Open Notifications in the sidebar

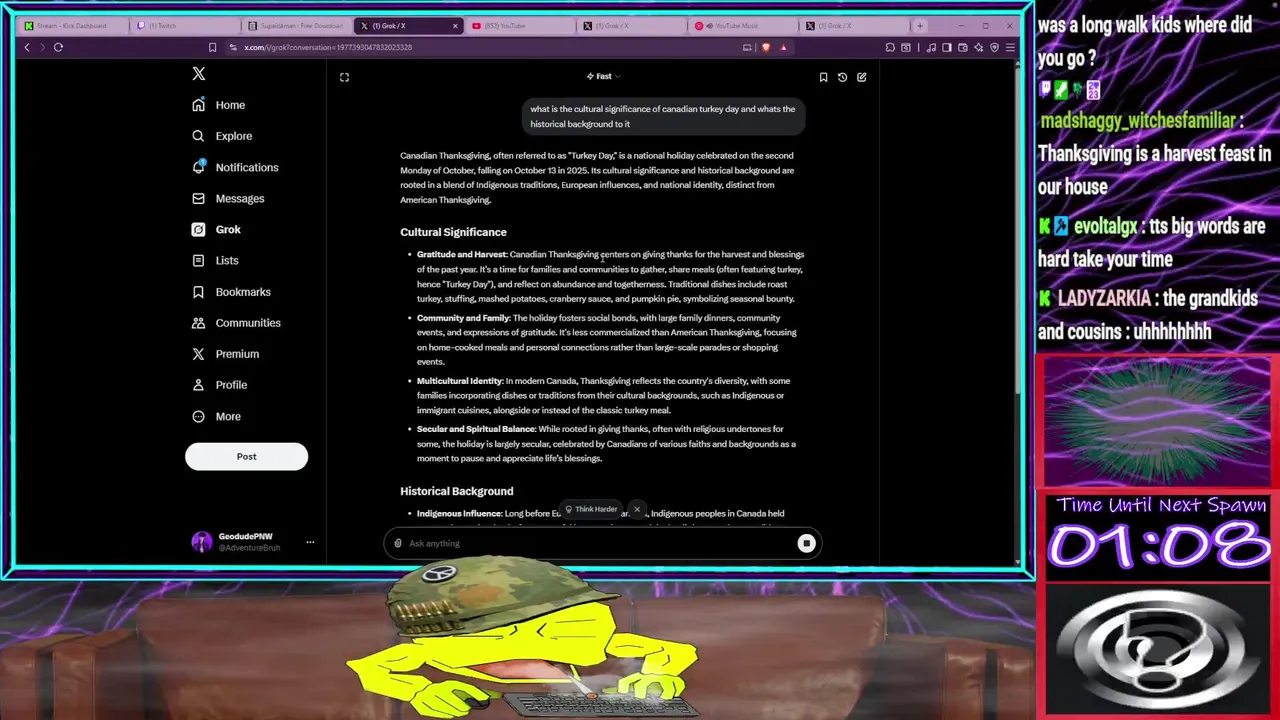point(235,167)
